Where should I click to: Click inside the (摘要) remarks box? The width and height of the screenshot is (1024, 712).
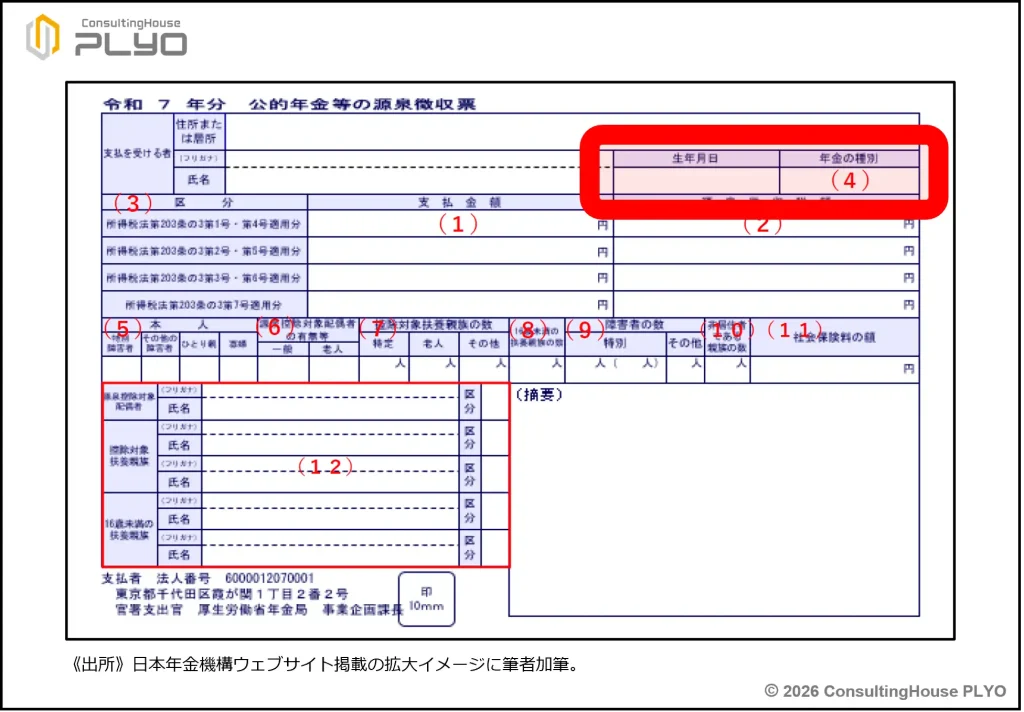[x=713, y=500]
